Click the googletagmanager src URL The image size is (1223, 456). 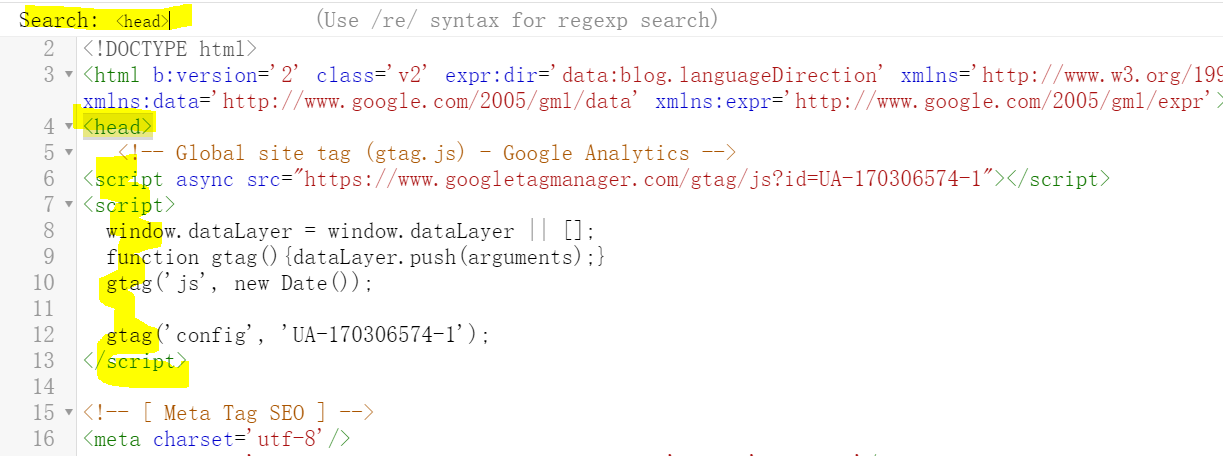tap(646, 179)
